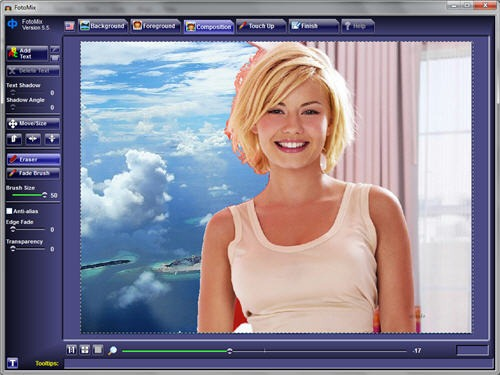Screen dimensions: 500x375
Task: Click the horizontal flip arrows button
Action: pyautogui.click(x=33, y=139)
